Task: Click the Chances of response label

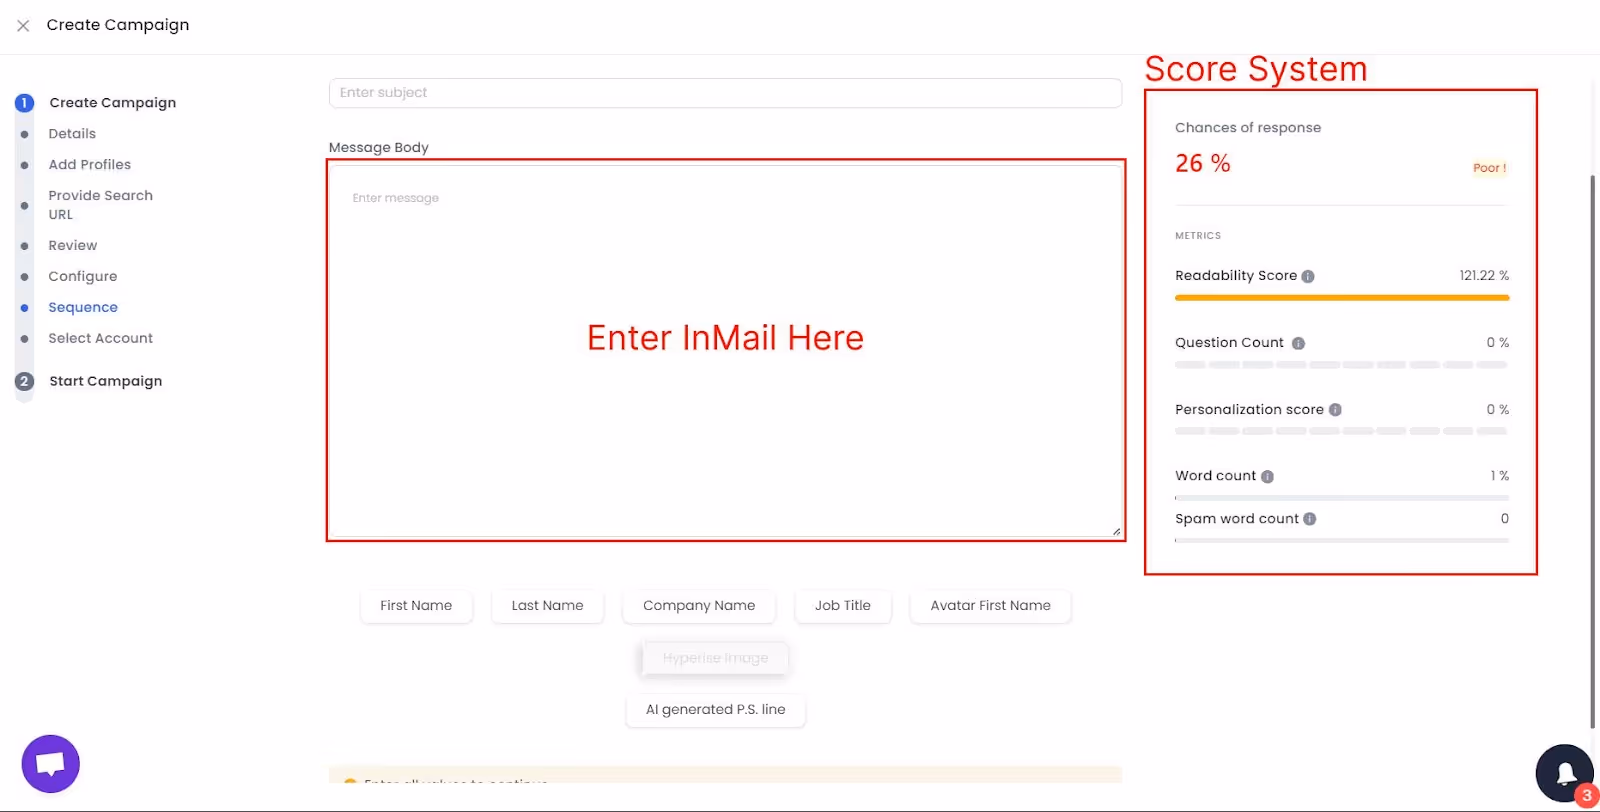Action: pyautogui.click(x=1248, y=128)
